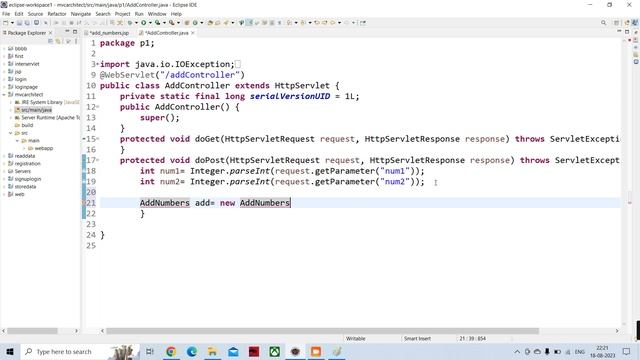The image size is (640, 360).
Task: Open Xbox app from the taskbar
Action: [274, 351]
